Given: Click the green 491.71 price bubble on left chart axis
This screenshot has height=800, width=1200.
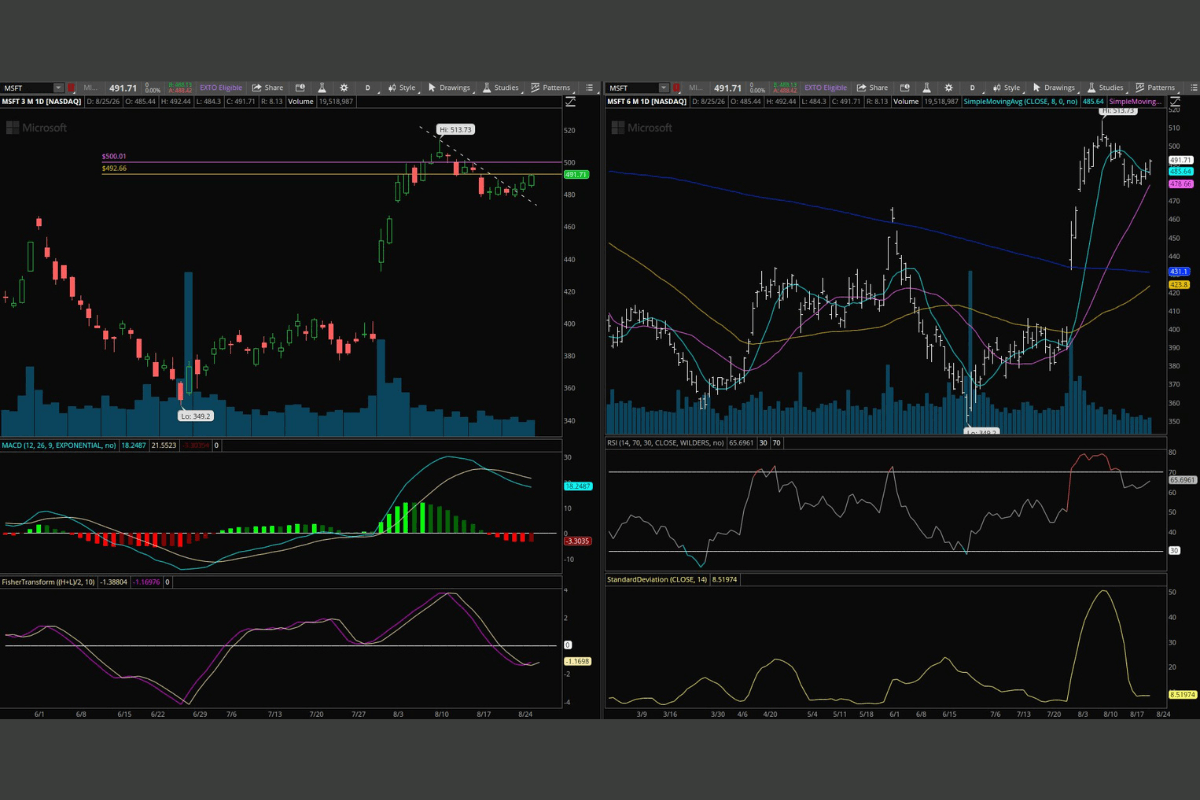Looking at the screenshot, I should coord(576,175).
